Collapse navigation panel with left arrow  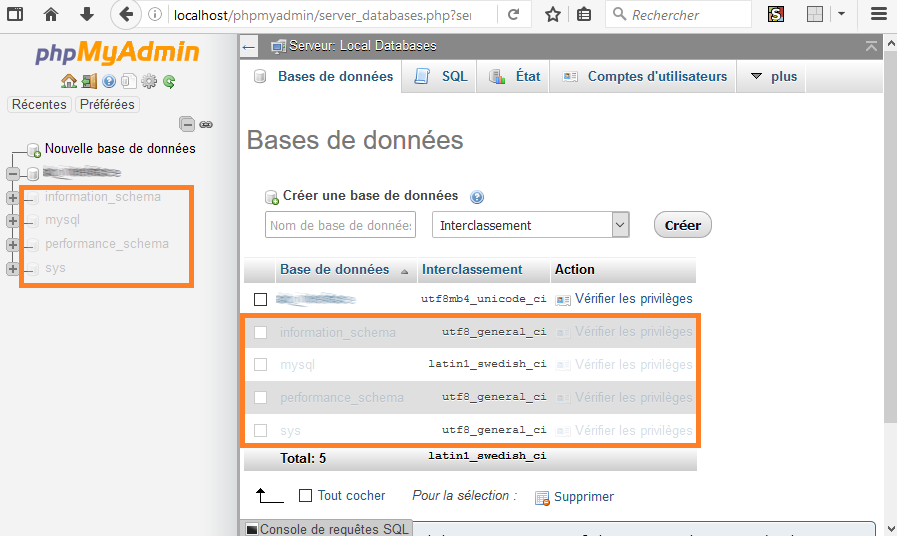(248, 47)
